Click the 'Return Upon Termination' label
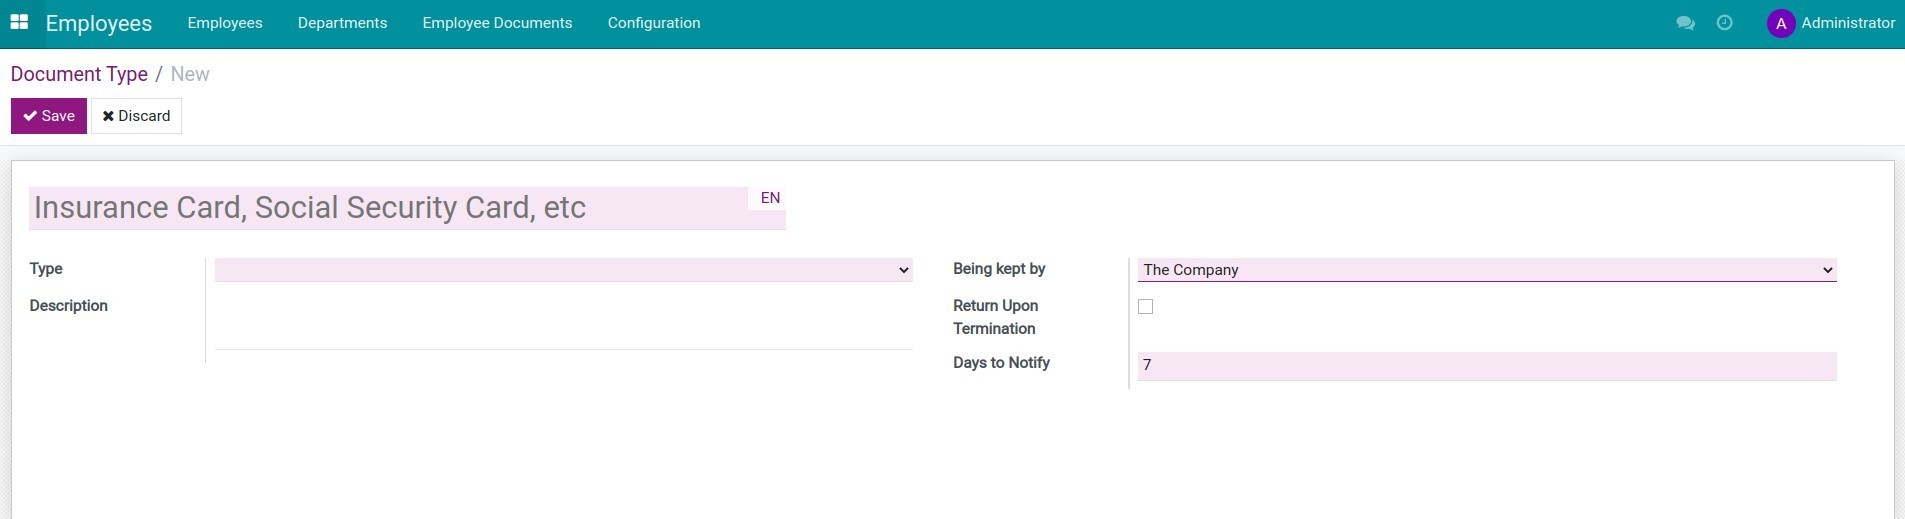The height and width of the screenshot is (519, 1905). (x=996, y=317)
